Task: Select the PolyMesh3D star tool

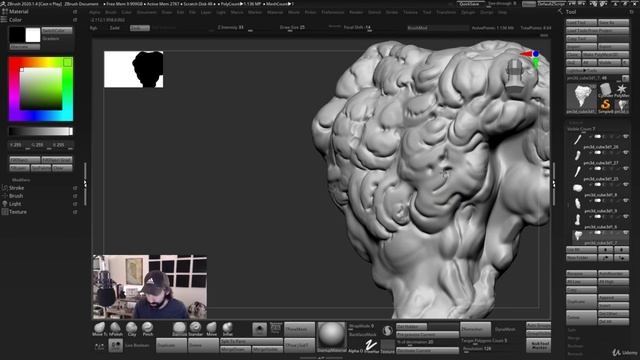Action: pos(622,90)
